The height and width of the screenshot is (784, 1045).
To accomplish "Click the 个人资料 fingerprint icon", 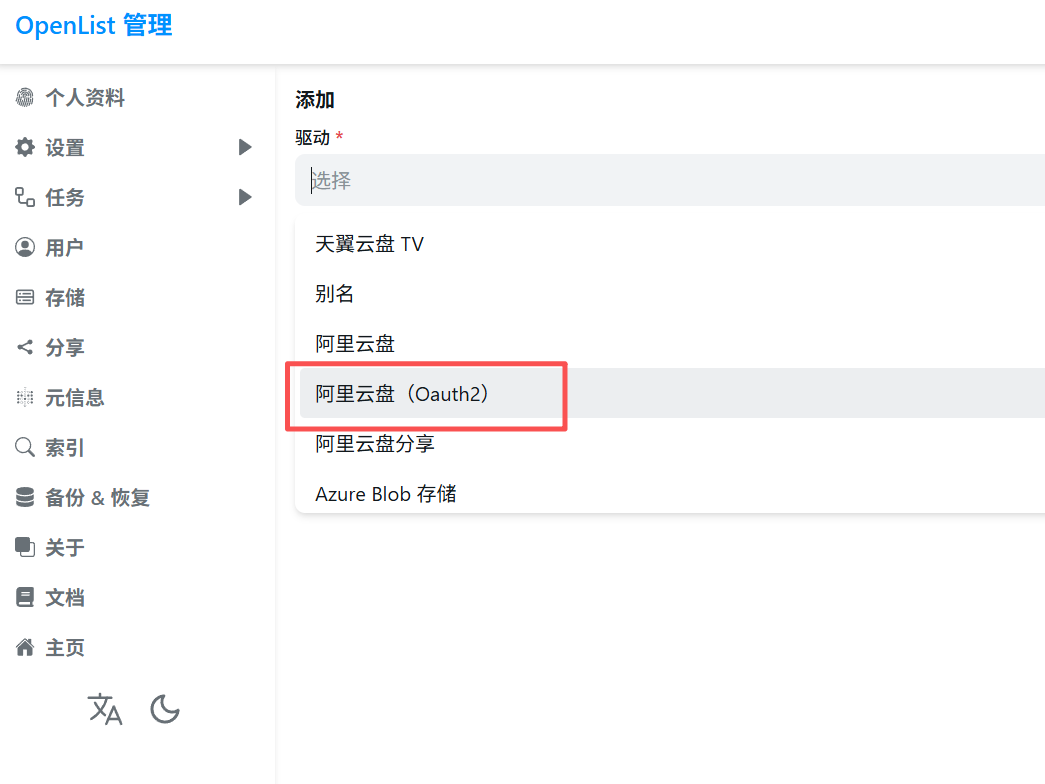I will [x=25, y=97].
